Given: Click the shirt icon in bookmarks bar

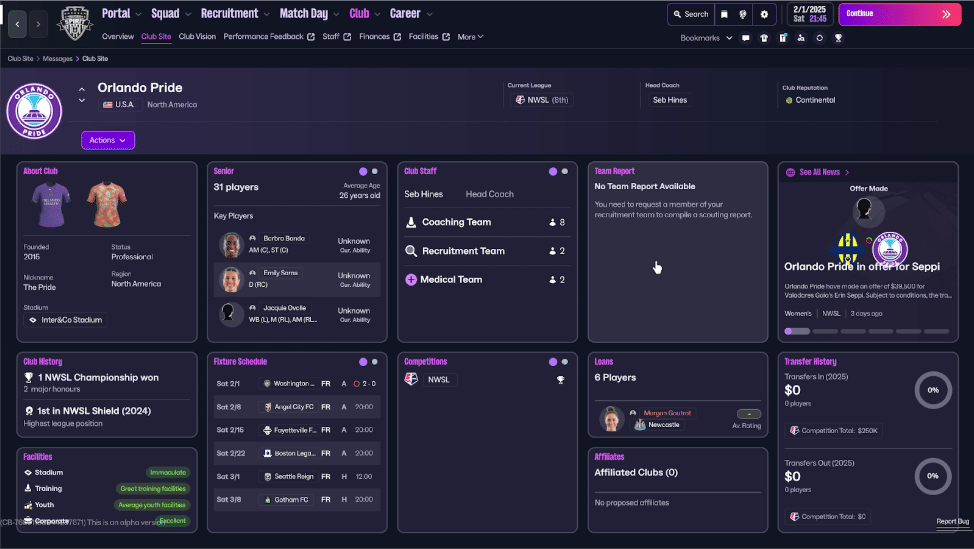Looking at the screenshot, I should 764,38.
